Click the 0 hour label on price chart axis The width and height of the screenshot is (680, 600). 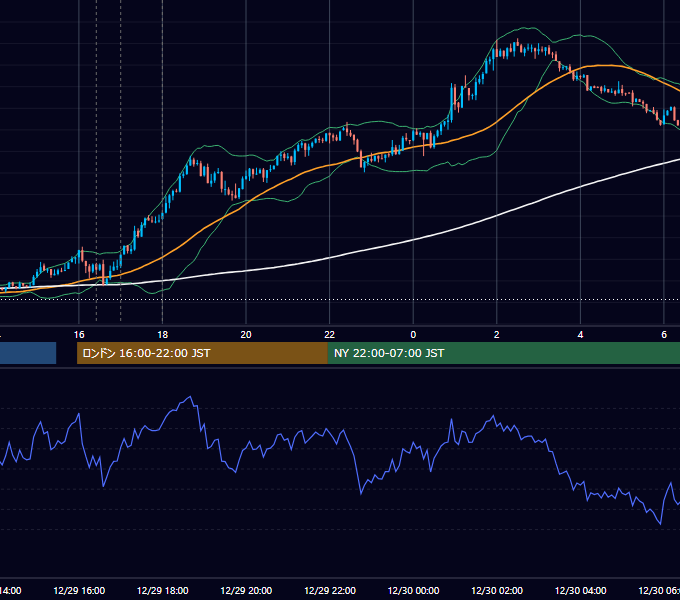coord(413,335)
